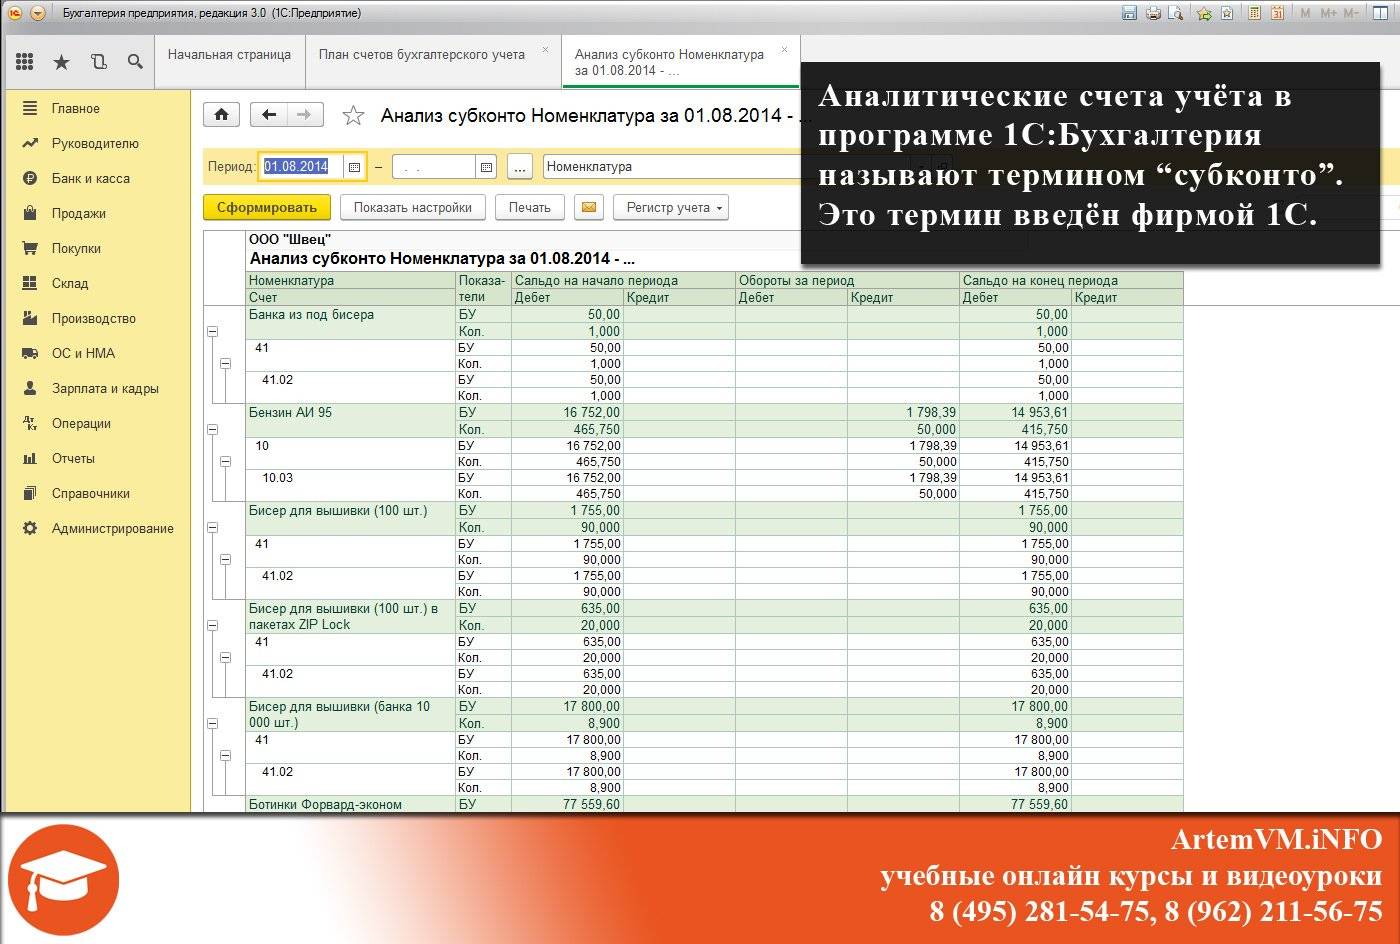
Task: Click the search magnifier icon
Action: coord(135,62)
